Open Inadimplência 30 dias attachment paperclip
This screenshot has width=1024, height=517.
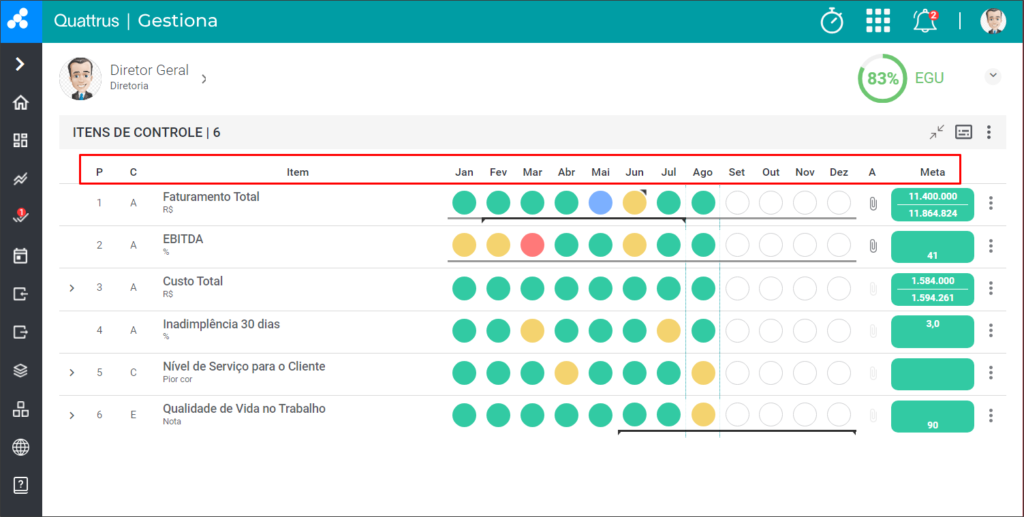(873, 331)
